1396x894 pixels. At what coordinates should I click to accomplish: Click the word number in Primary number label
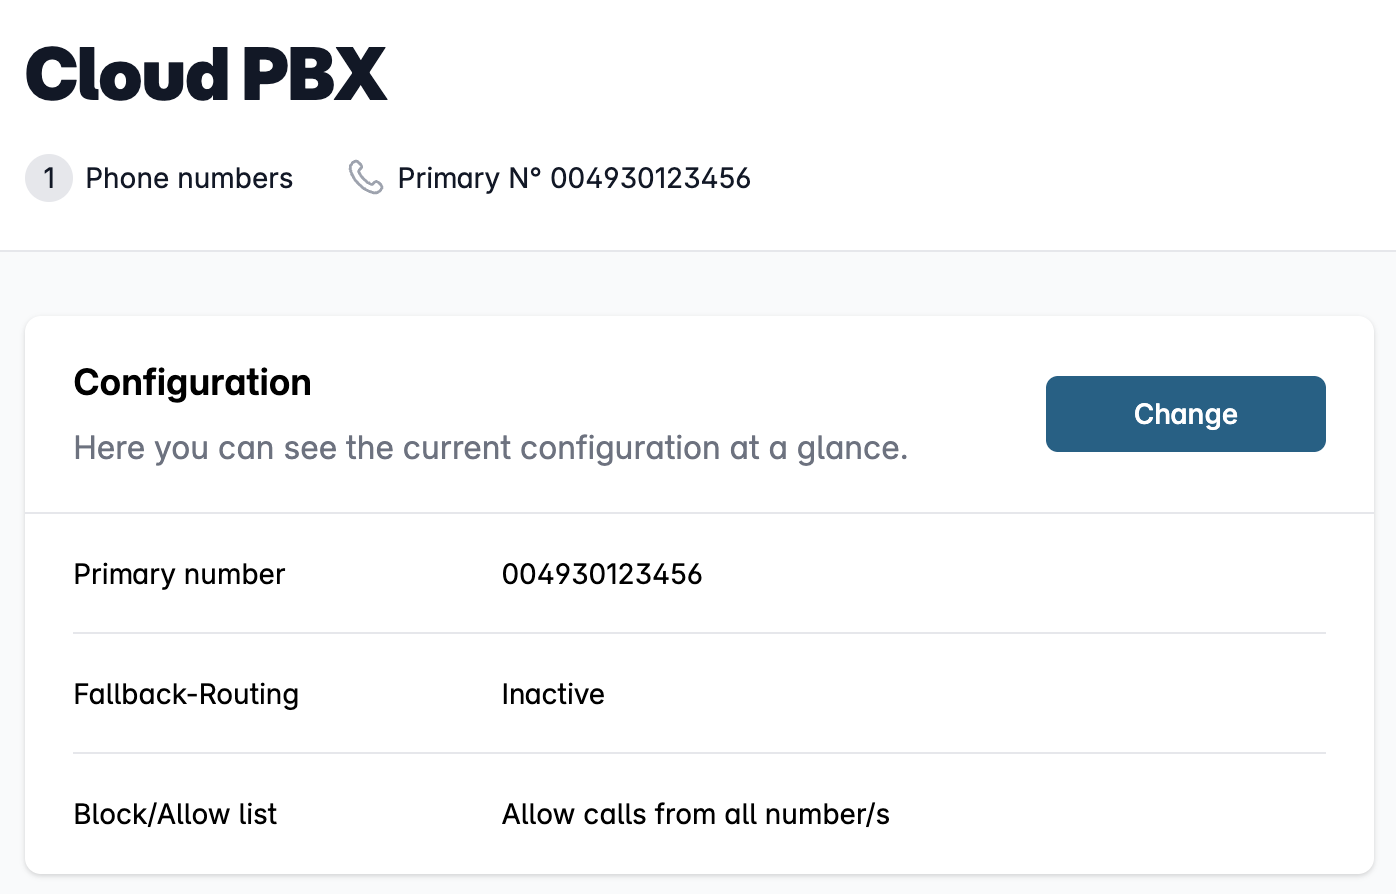pyautogui.click(x=235, y=574)
